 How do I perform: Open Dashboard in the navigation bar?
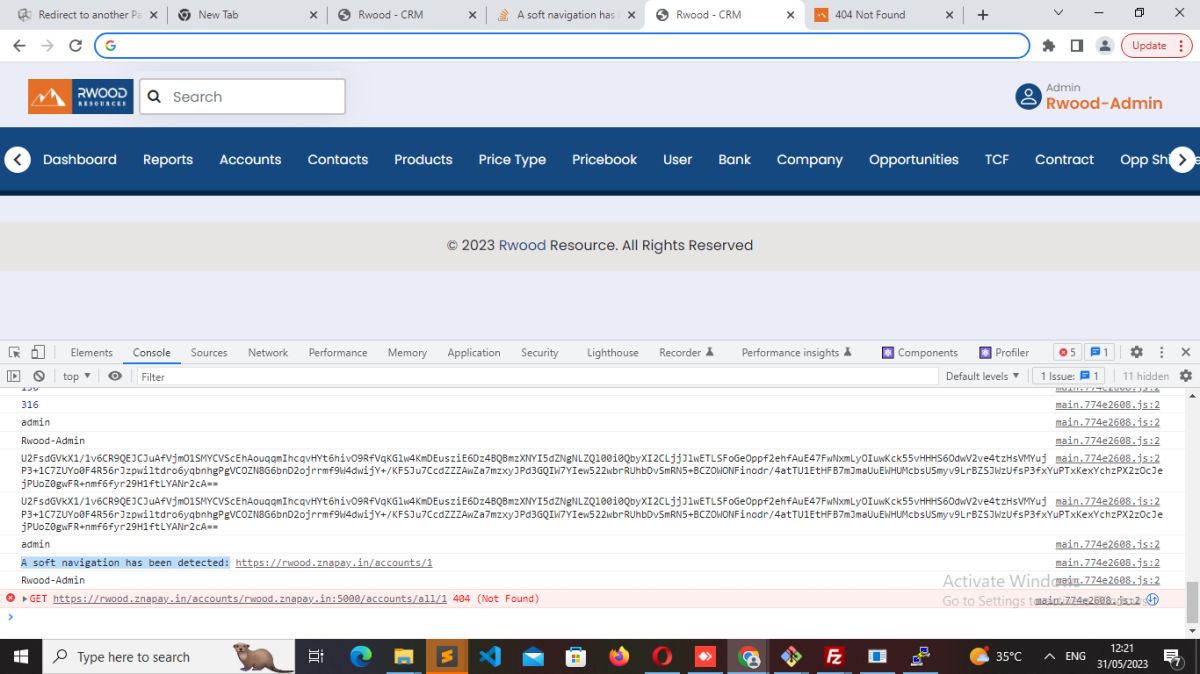(x=80, y=159)
